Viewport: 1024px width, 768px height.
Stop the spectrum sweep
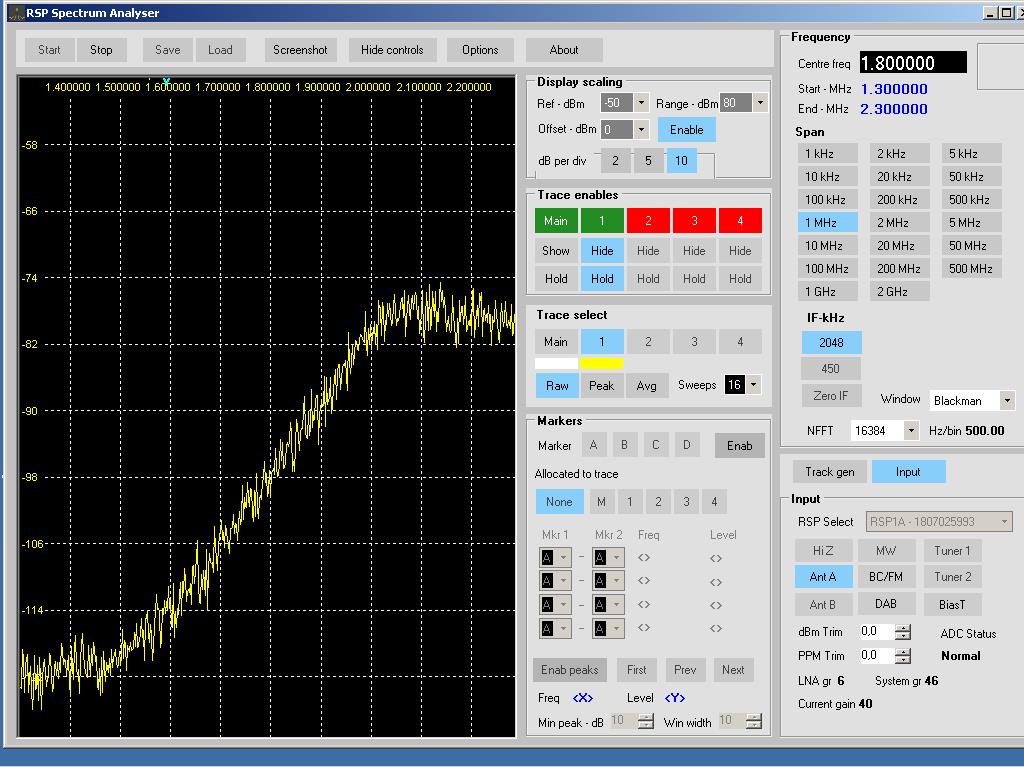[x=101, y=50]
